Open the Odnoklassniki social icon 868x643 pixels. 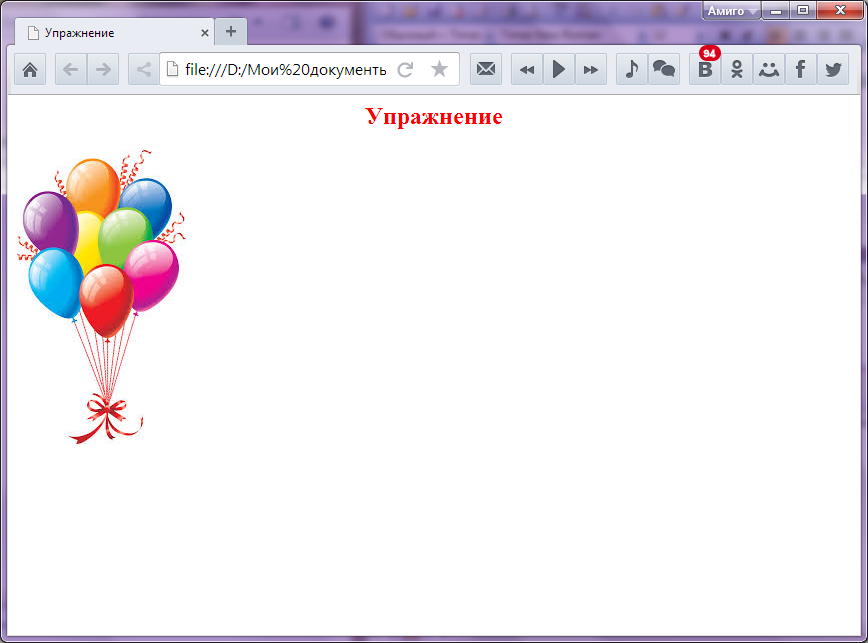[x=737, y=69]
